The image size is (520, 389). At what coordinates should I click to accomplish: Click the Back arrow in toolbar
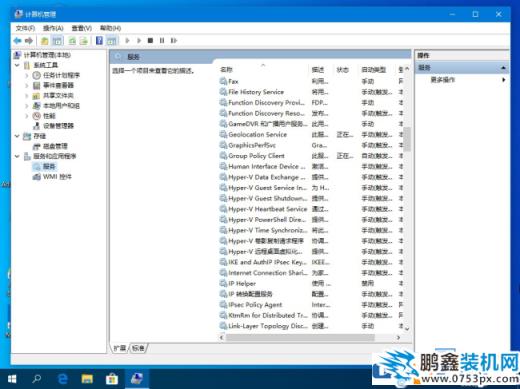pos(17,41)
